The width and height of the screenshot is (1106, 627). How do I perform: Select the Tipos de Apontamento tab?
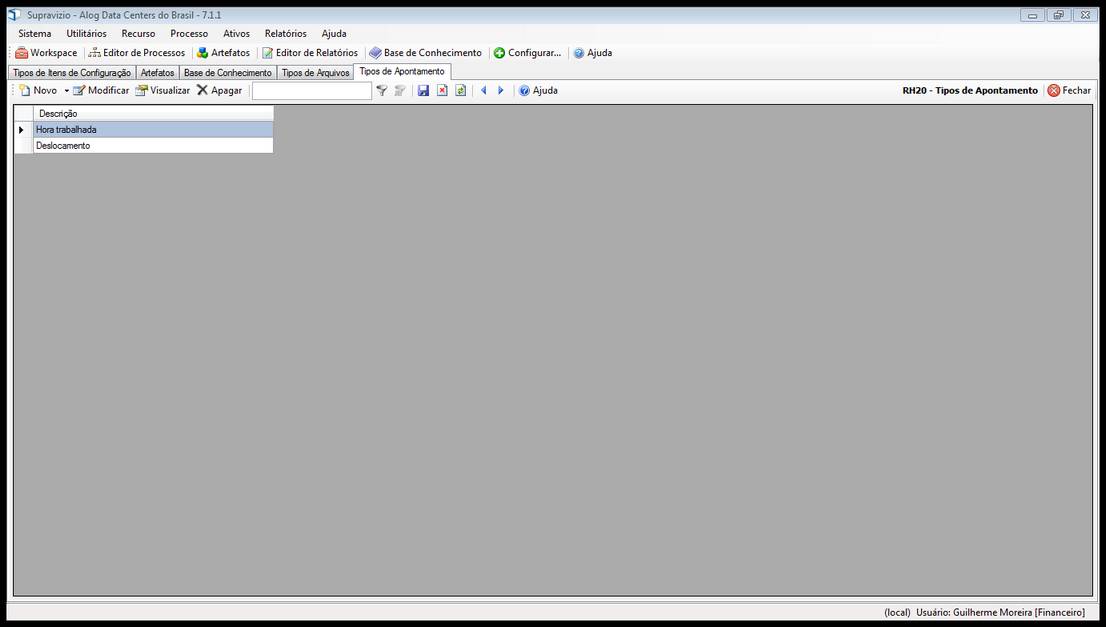pos(402,71)
